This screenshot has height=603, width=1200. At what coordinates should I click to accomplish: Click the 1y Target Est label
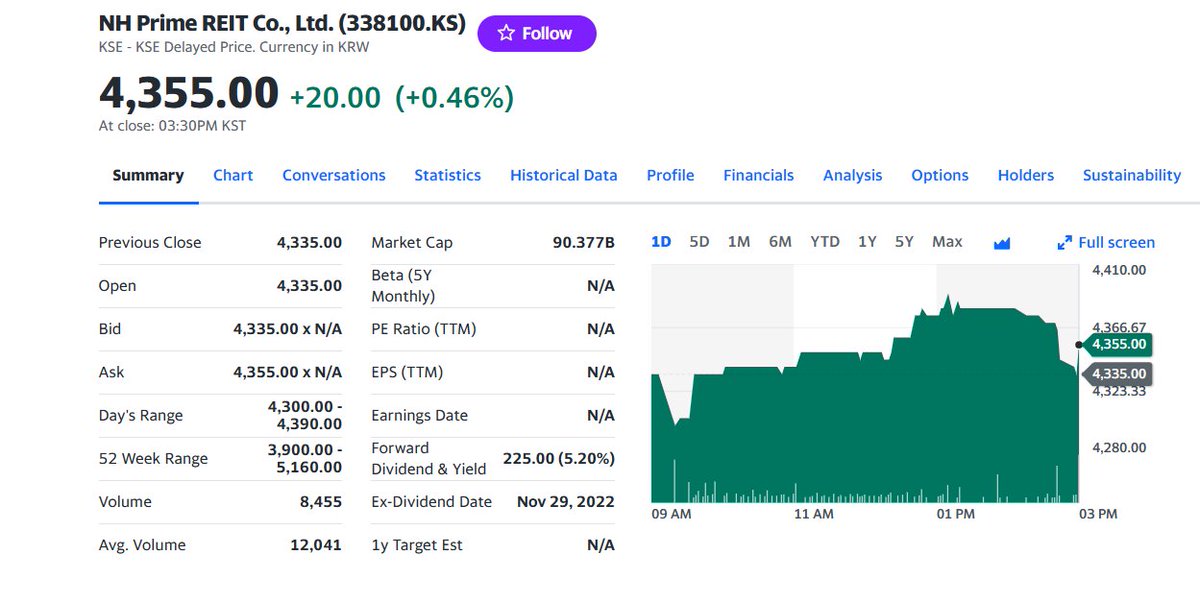tap(417, 545)
